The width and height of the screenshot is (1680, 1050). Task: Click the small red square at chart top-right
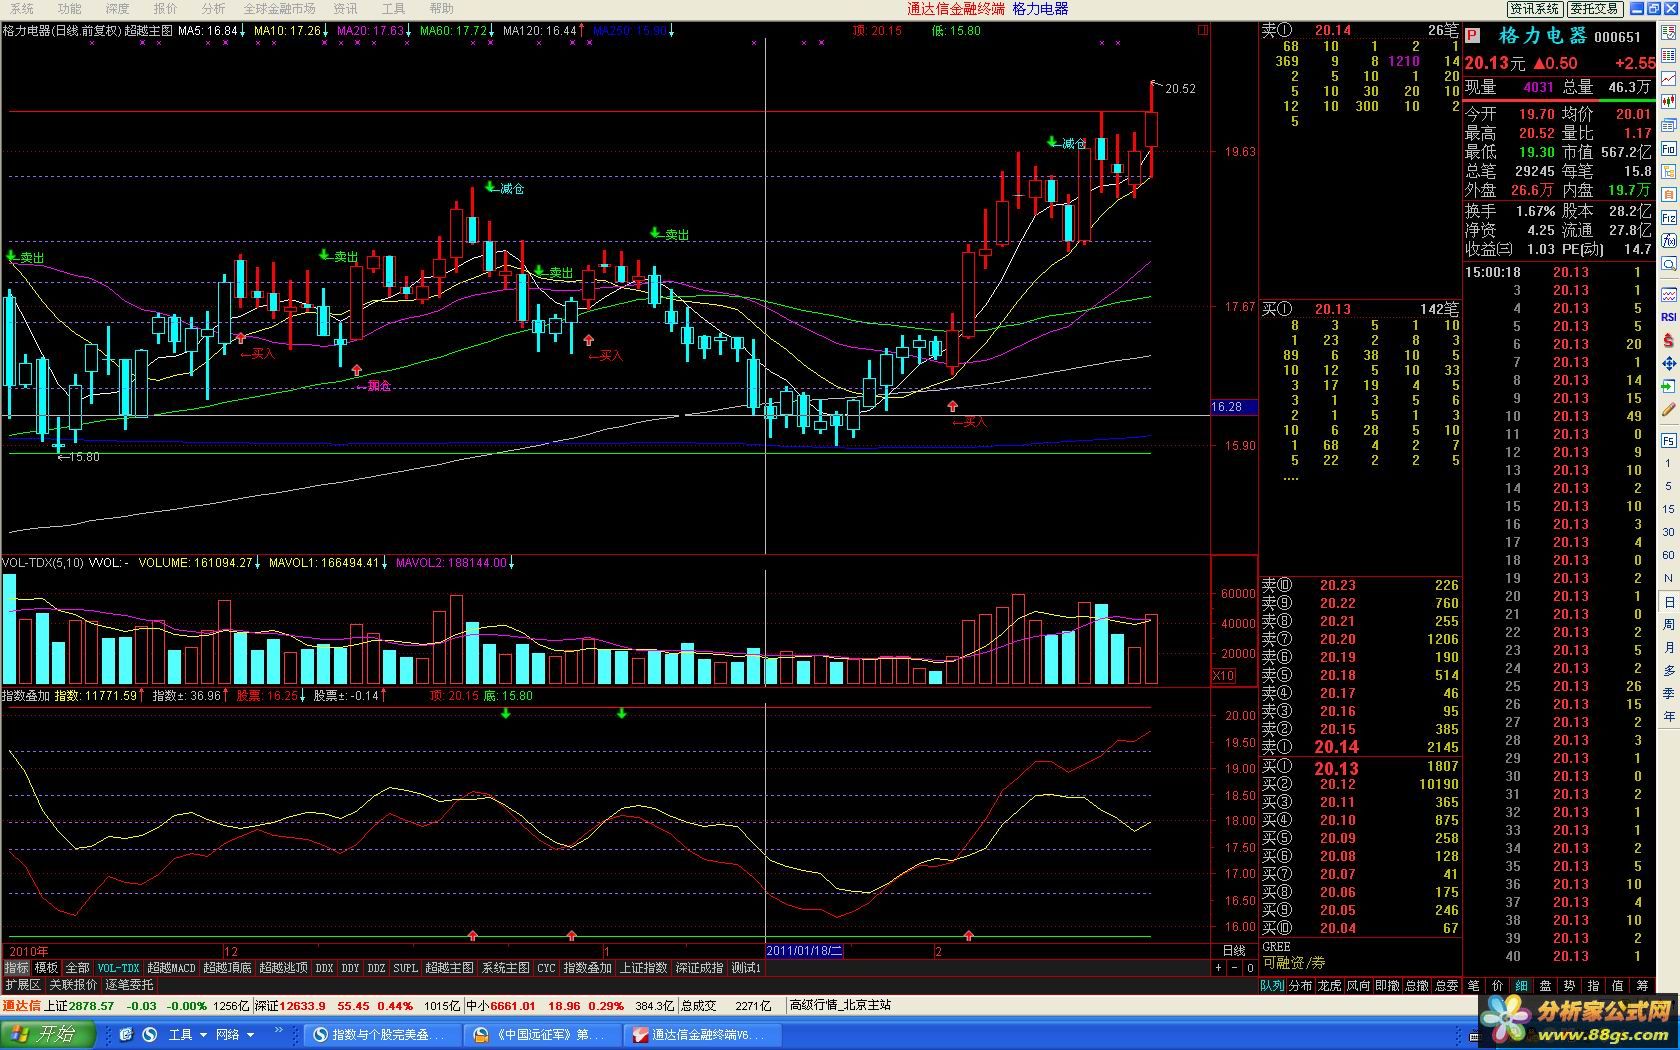1203,31
